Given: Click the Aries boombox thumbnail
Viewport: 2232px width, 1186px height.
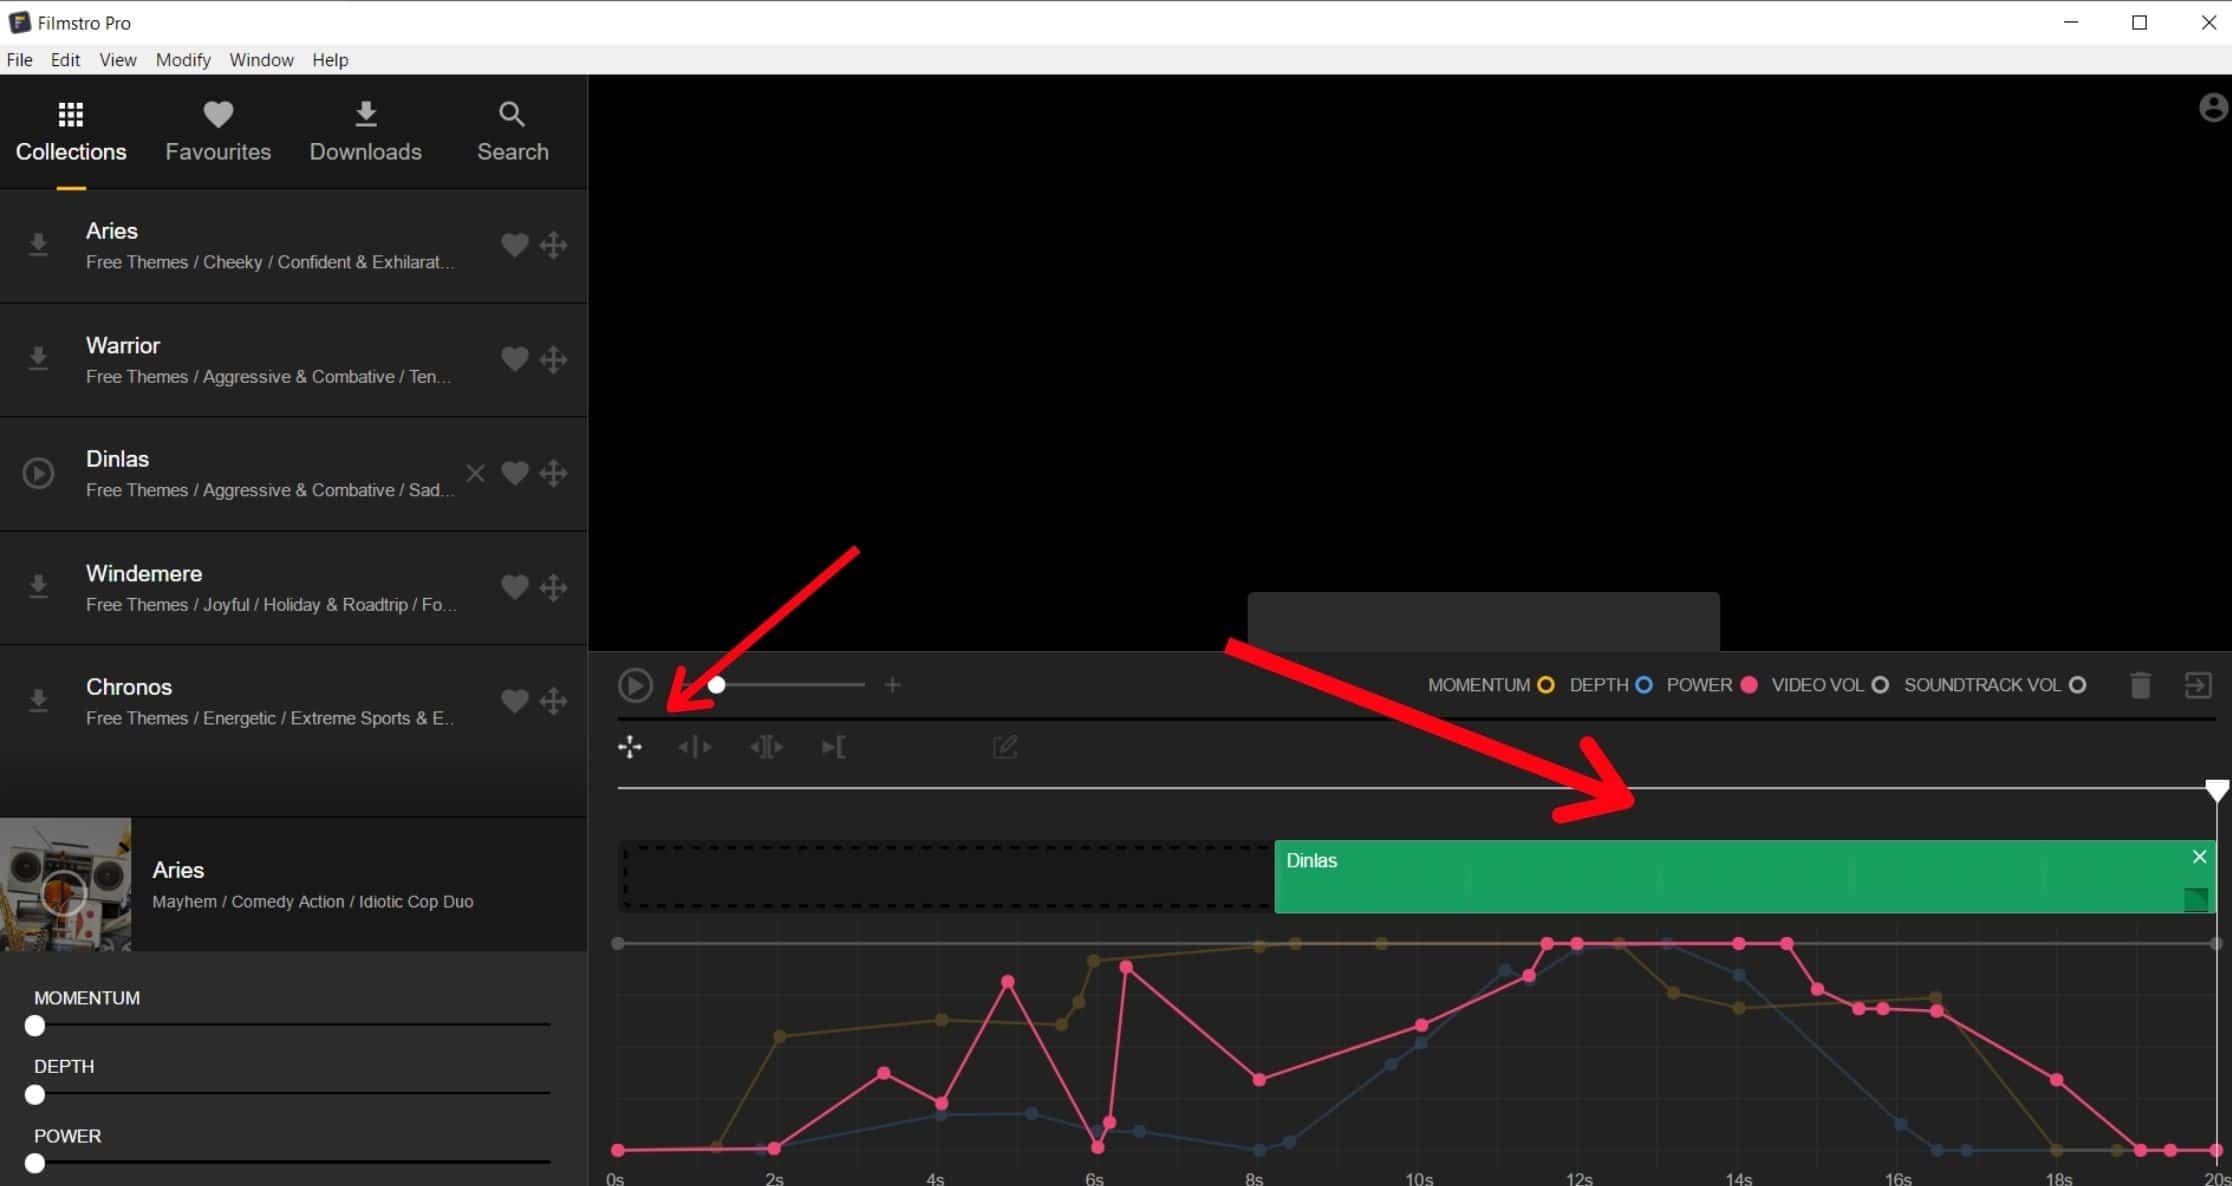Looking at the screenshot, I should pos(65,884).
